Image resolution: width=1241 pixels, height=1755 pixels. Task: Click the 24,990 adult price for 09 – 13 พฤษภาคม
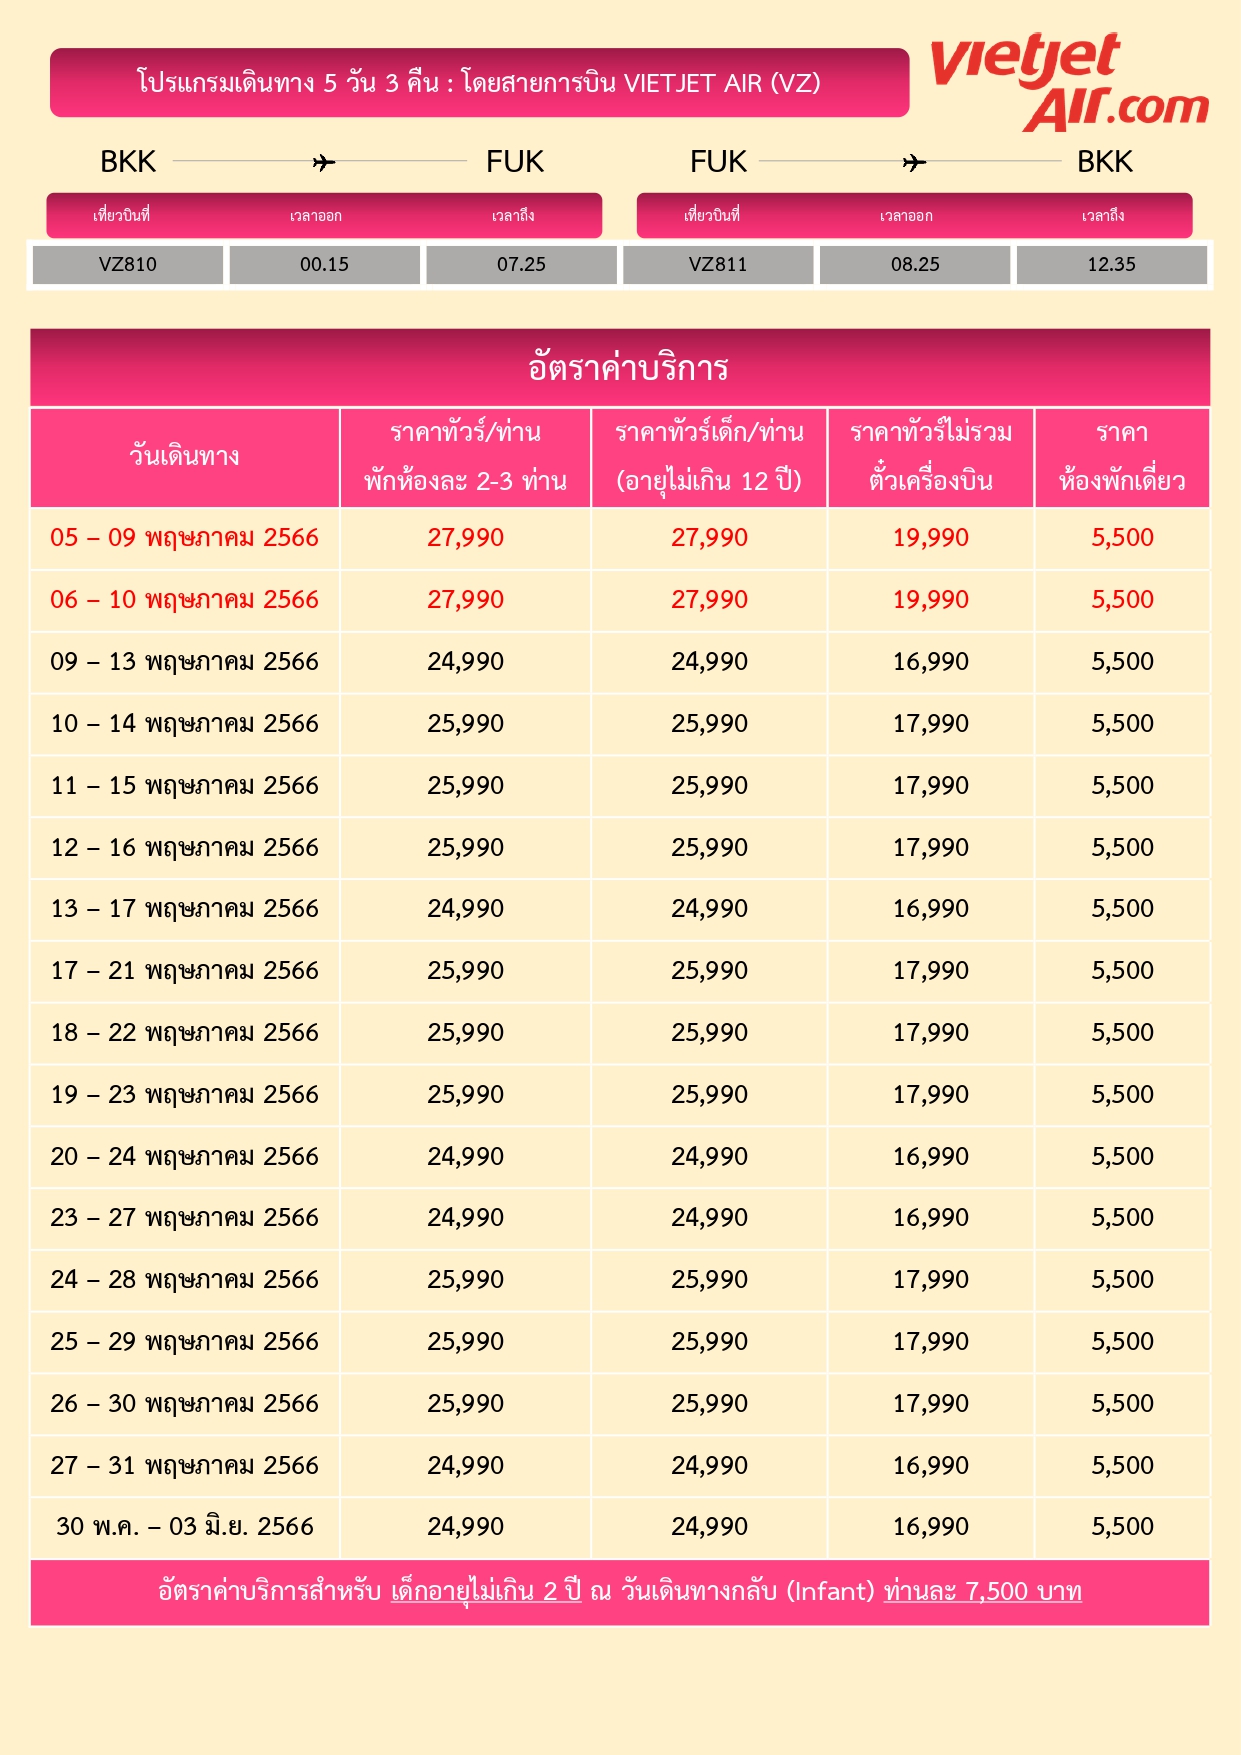466,662
